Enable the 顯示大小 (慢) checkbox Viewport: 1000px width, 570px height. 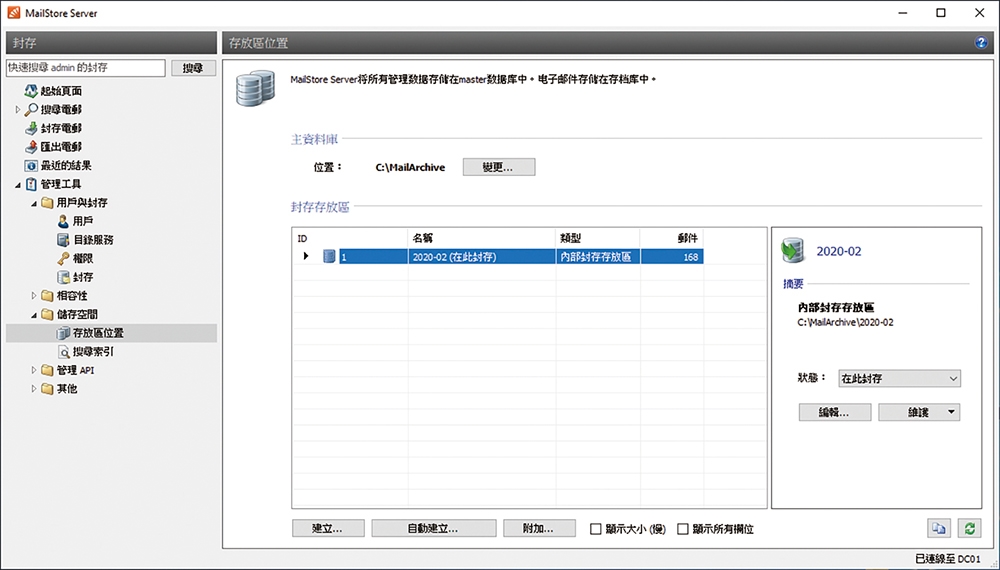596,529
